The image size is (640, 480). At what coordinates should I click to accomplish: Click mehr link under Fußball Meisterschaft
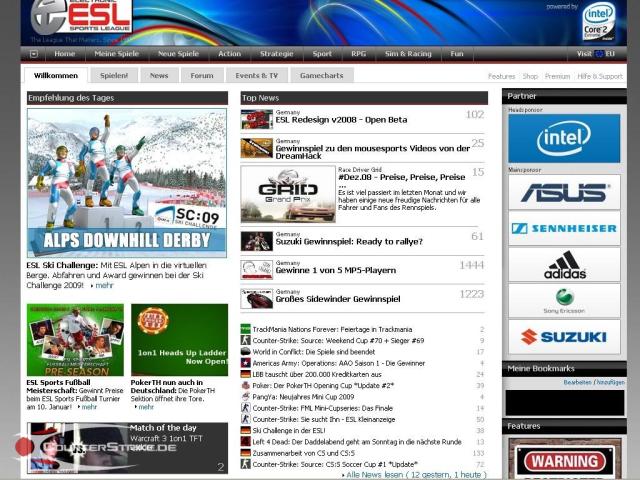coord(89,407)
